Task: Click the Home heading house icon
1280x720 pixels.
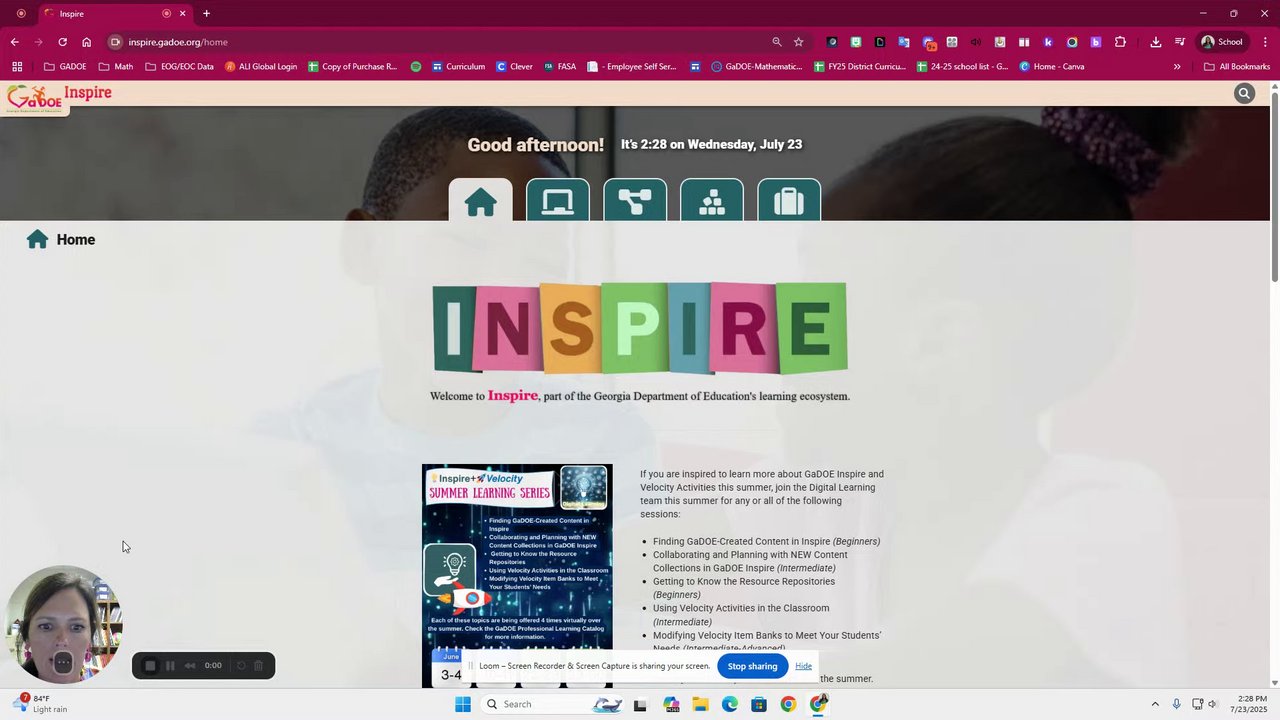Action: coord(38,239)
